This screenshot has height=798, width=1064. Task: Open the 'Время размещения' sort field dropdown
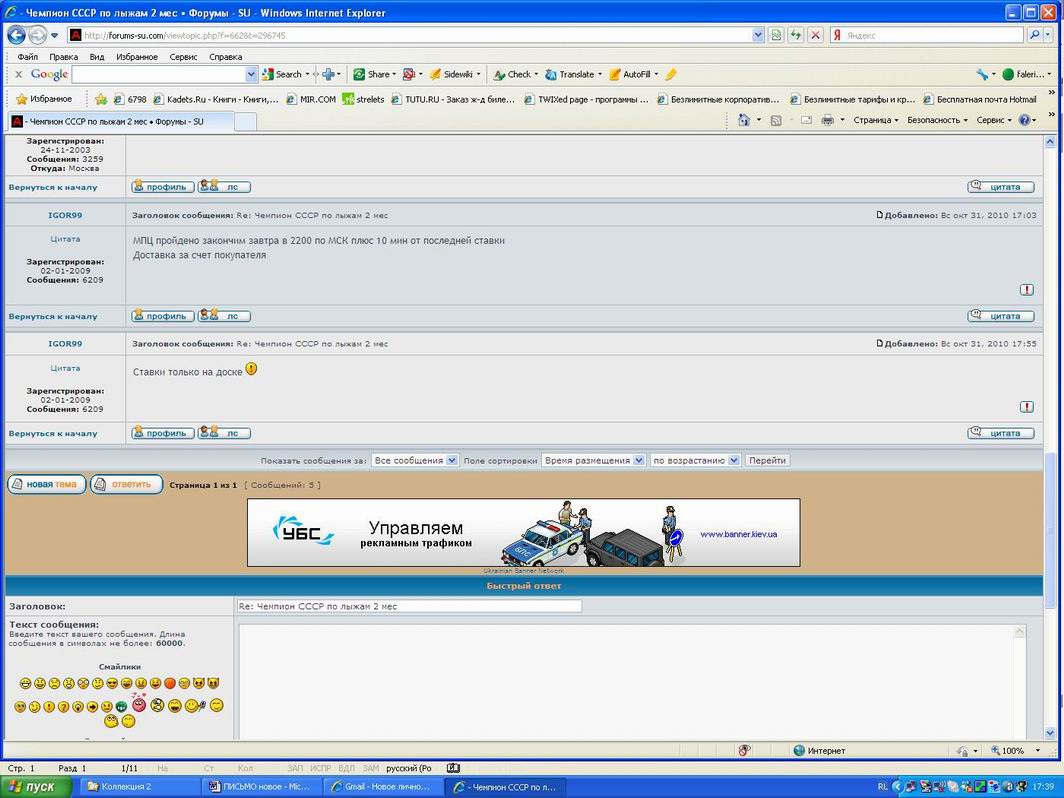point(593,460)
